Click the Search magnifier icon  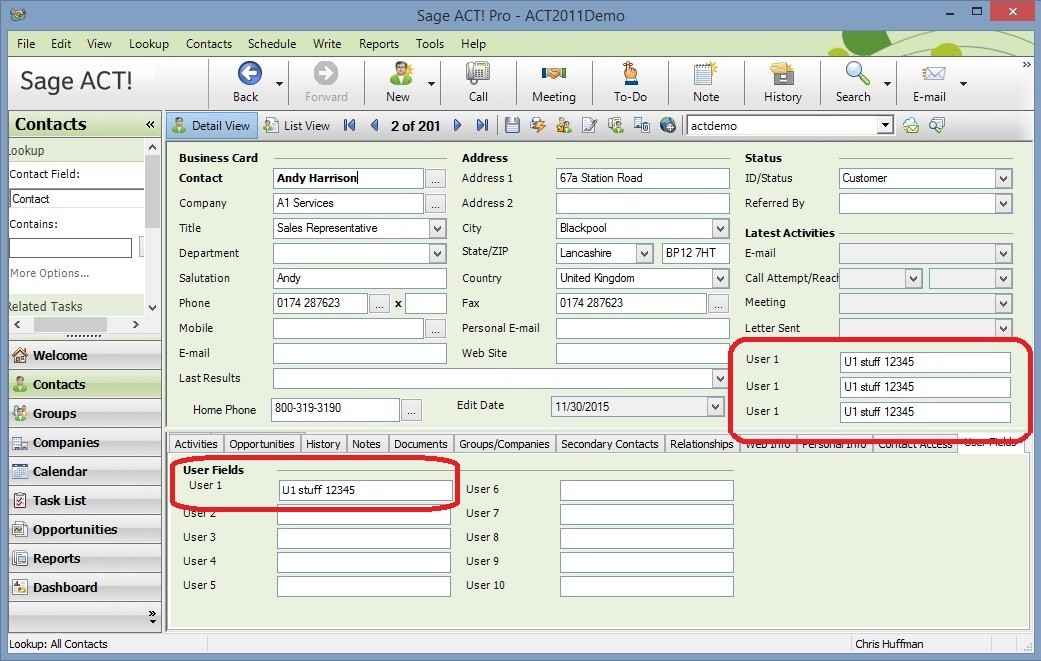point(856,74)
